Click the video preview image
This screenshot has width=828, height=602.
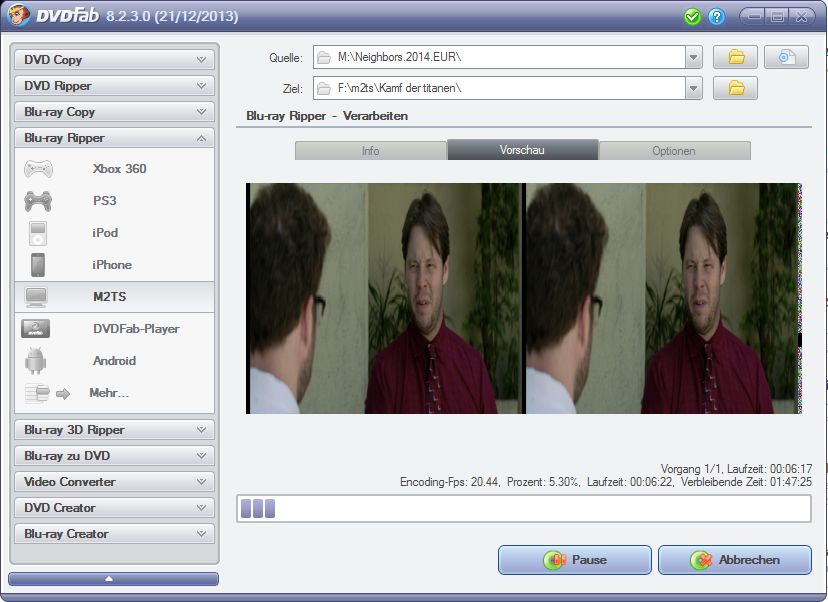(524, 298)
